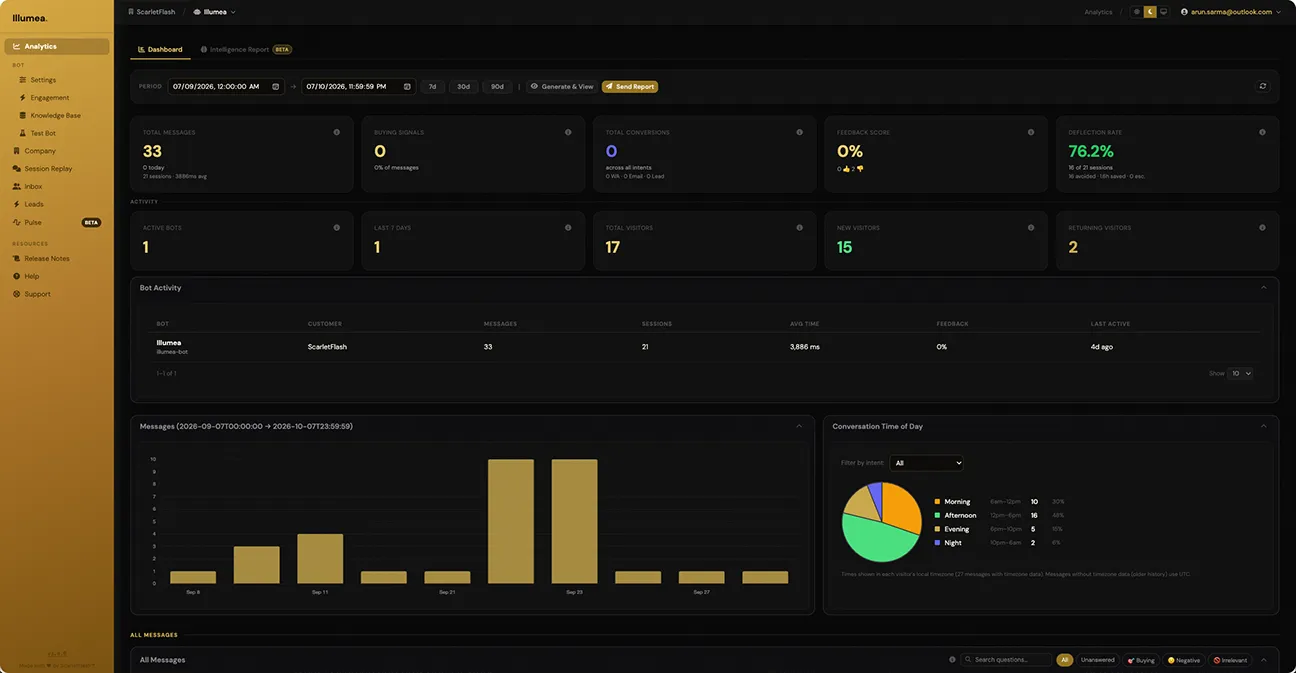Image resolution: width=1296 pixels, height=673 pixels.
Task: Show info for Returning Visitors card
Action: click(1262, 228)
